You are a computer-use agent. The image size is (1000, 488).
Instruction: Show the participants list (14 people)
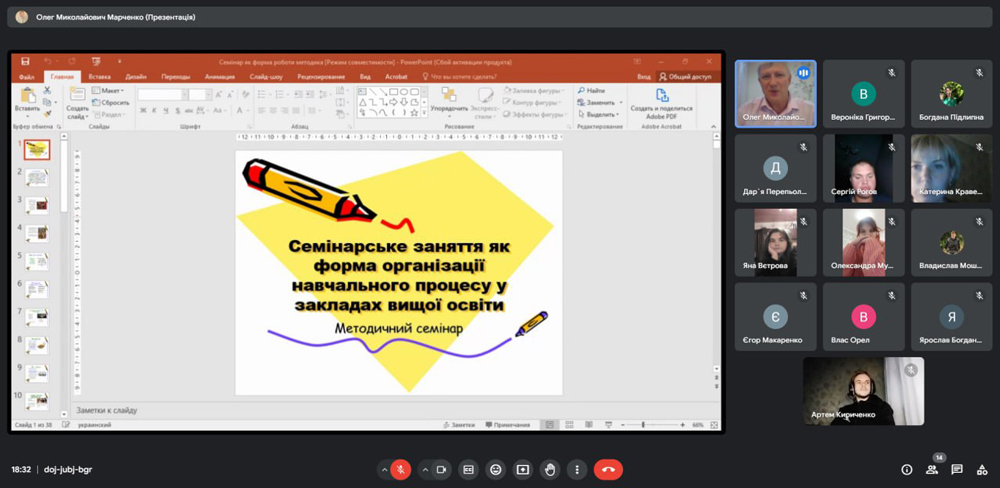tap(932, 469)
